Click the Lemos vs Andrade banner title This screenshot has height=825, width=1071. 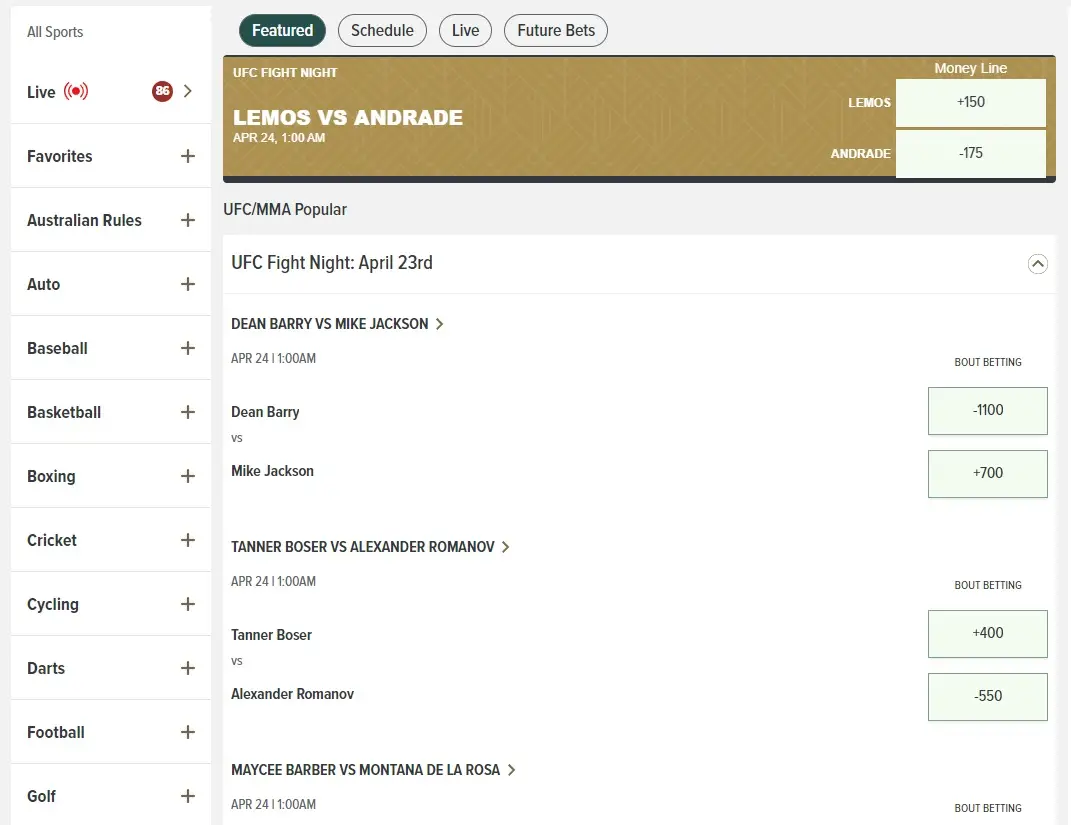click(x=348, y=117)
